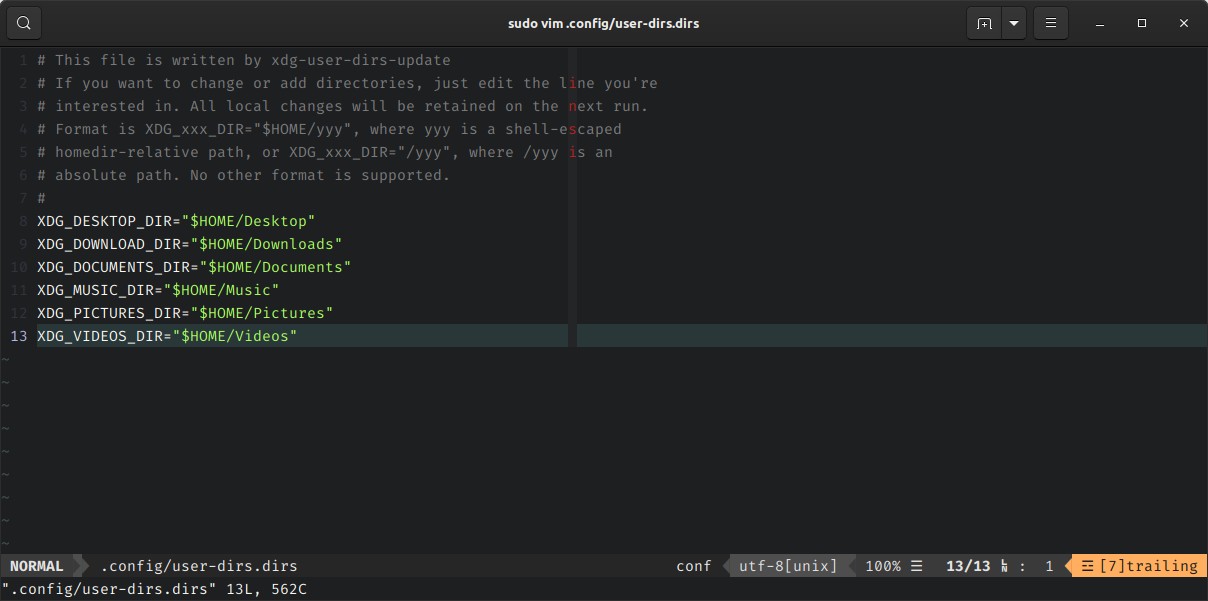Click comment line starting 'If you want to change'
The image size is (1208, 601).
point(347,83)
